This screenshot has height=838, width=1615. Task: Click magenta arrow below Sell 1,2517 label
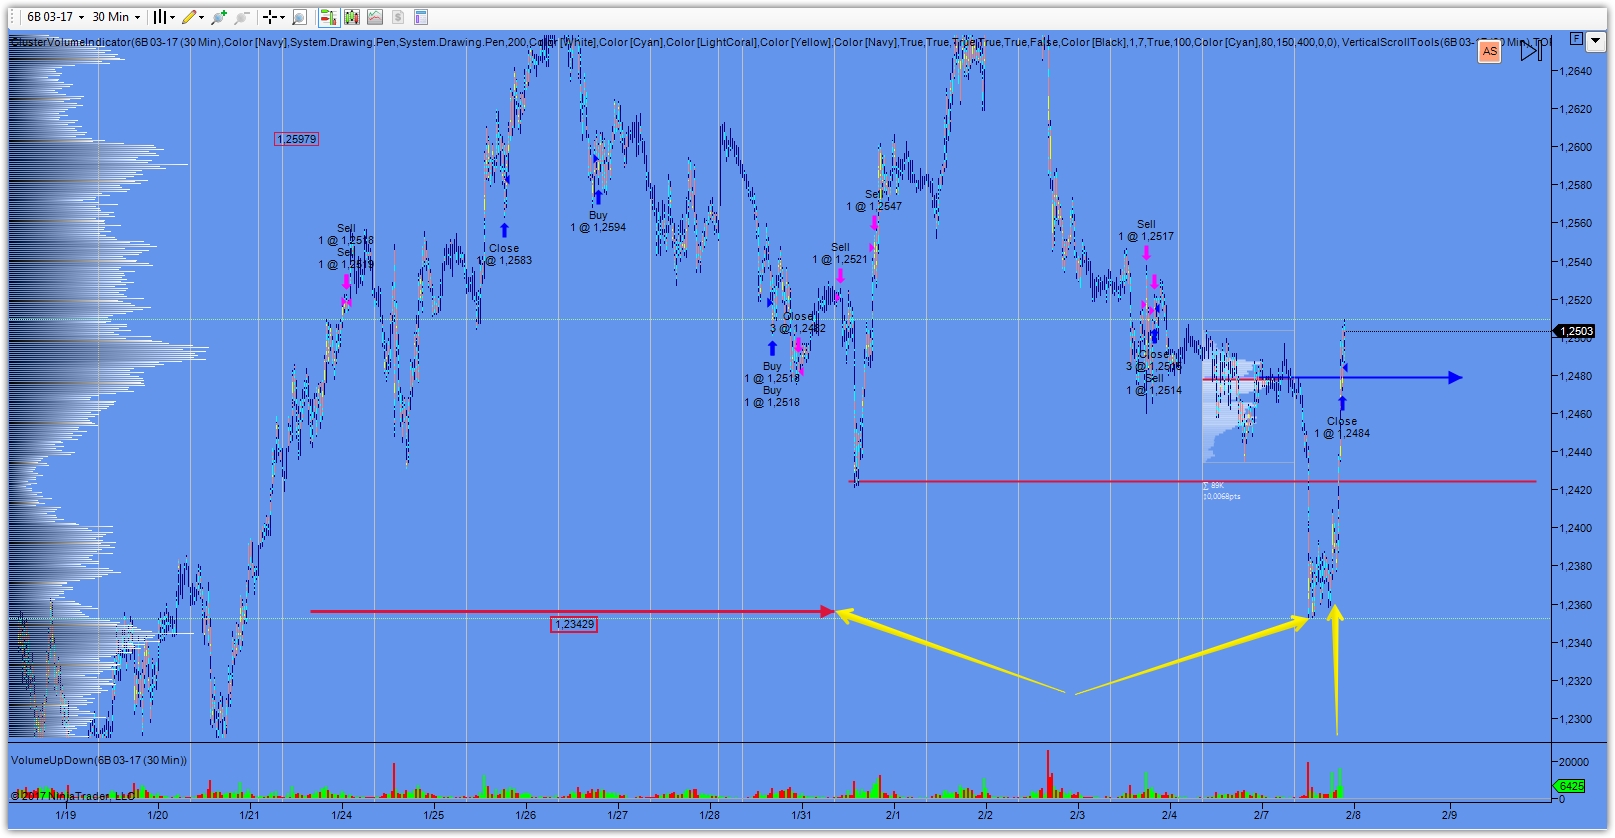click(1146, 253)
